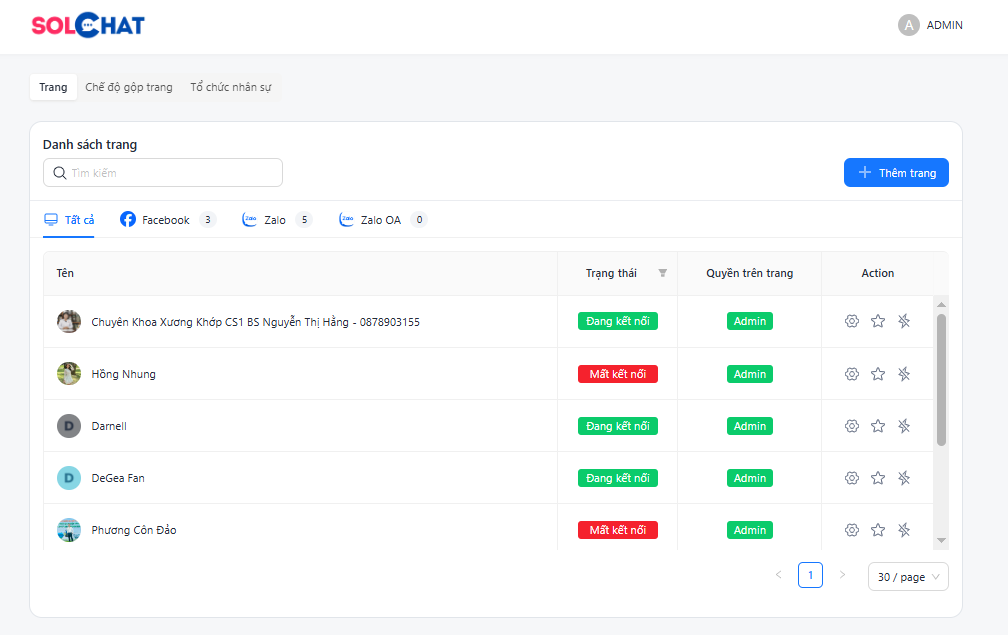Go to next page arrow in pagination
The height and width of the screenshot is (635, 1008).
pos(842,575)
